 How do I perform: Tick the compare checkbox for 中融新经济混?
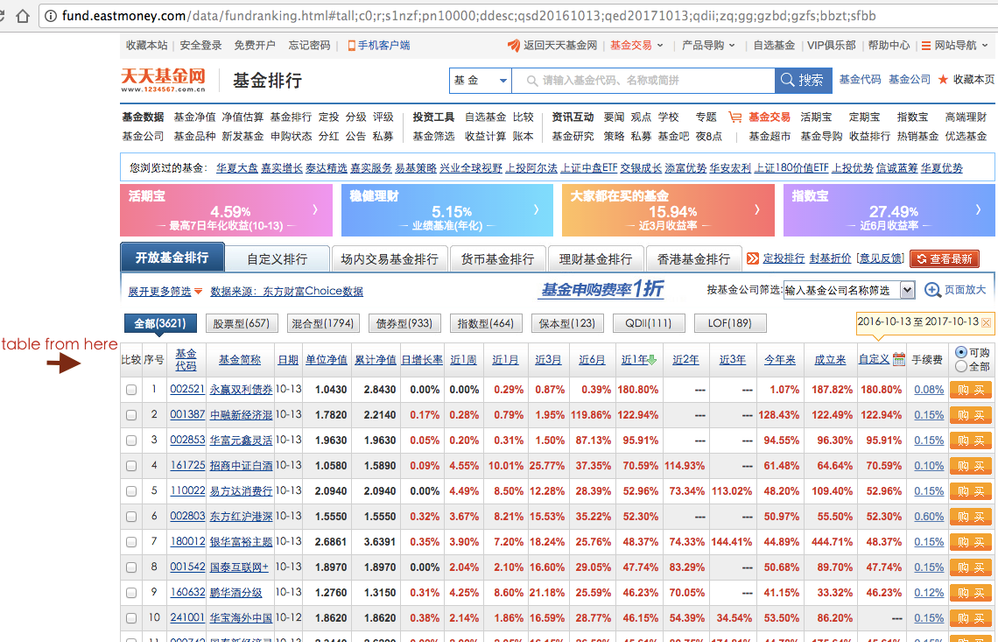[131, 415]
